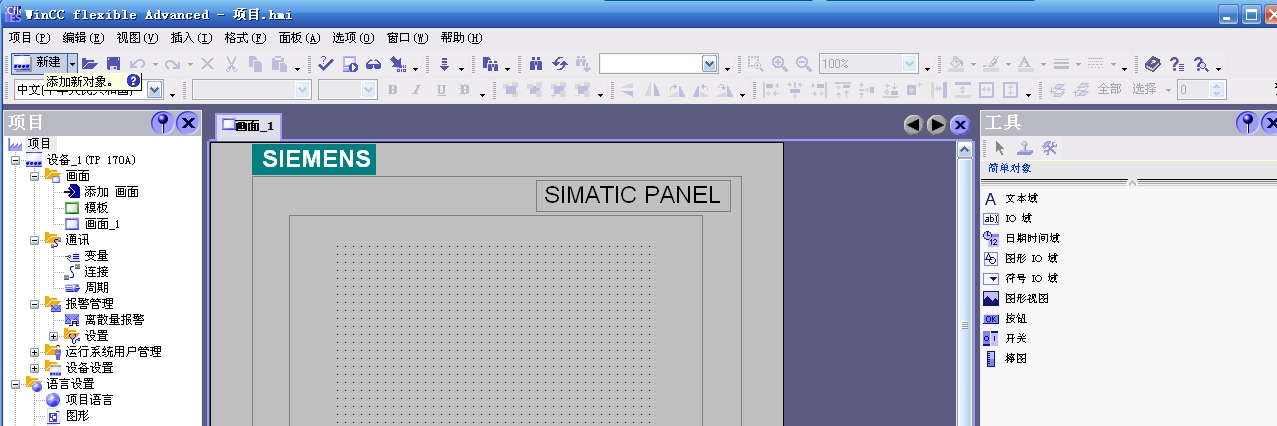Open 变量 under 通讯 in project tree
This screenshot has height=426, width=1277.
pyautogui.click(x=96, y=256)
